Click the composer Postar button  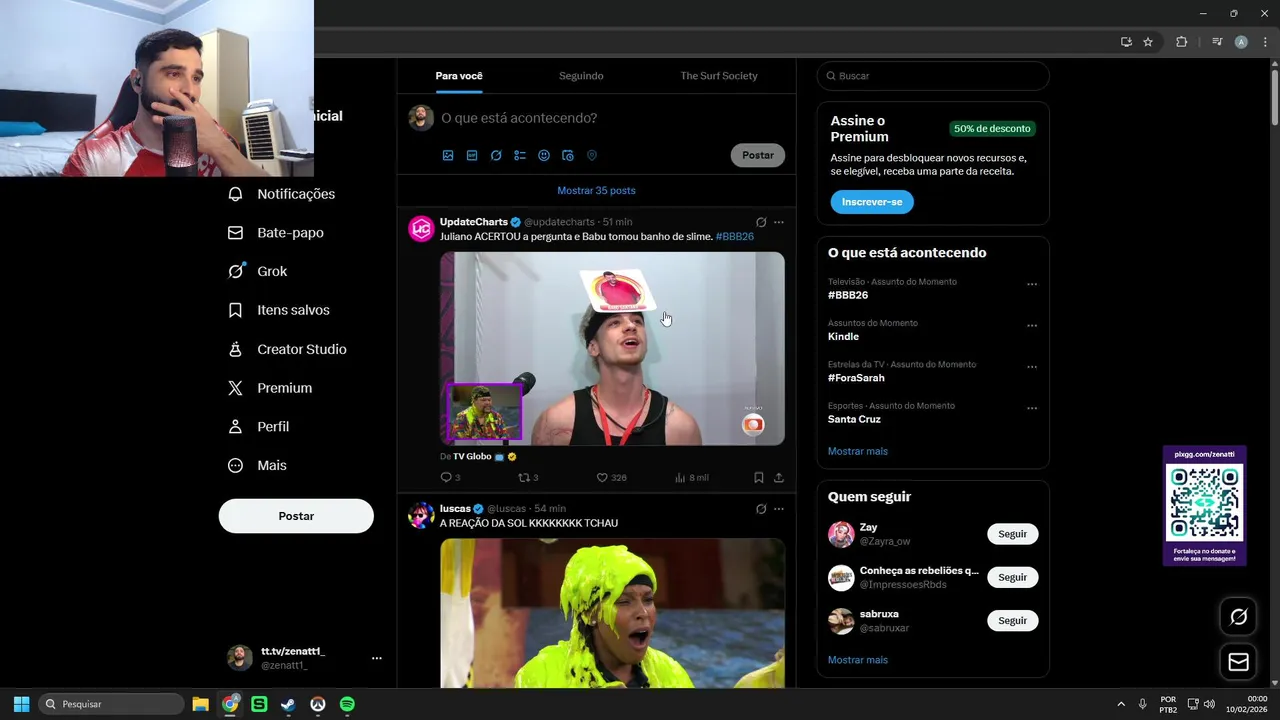[x=758, y=155]
